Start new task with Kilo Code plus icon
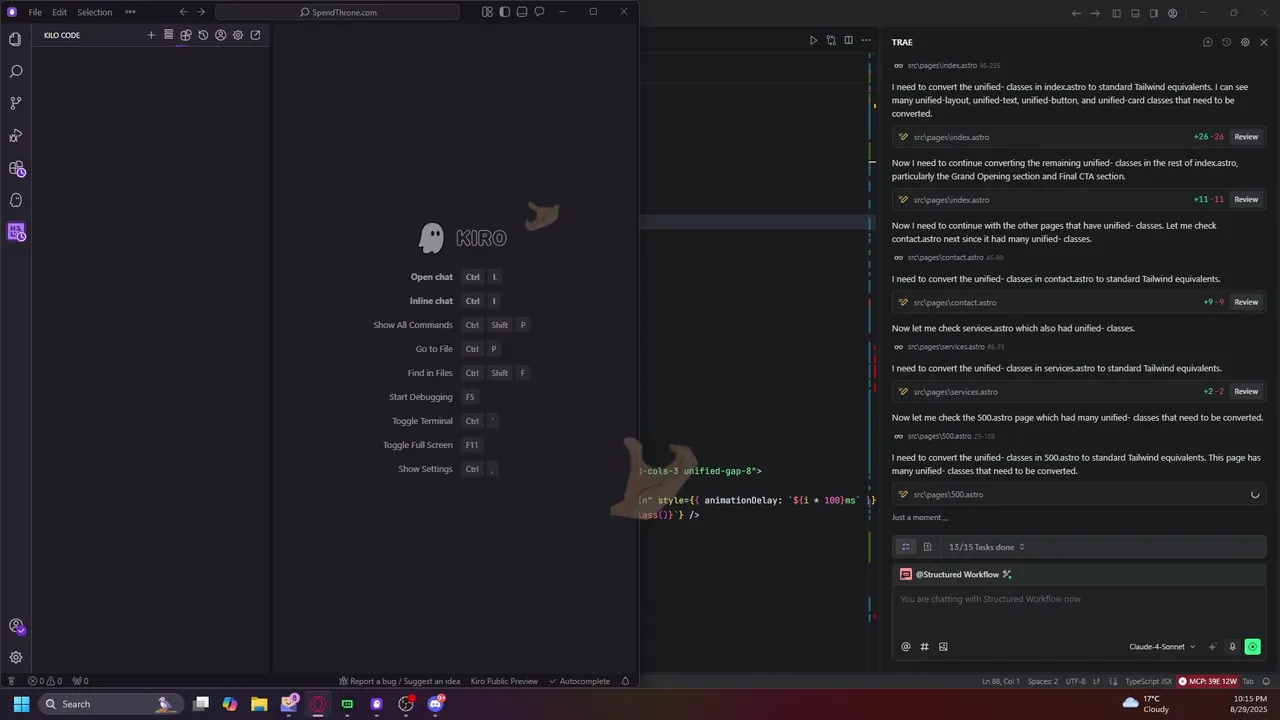1280x720 pixels. [151, 35]
